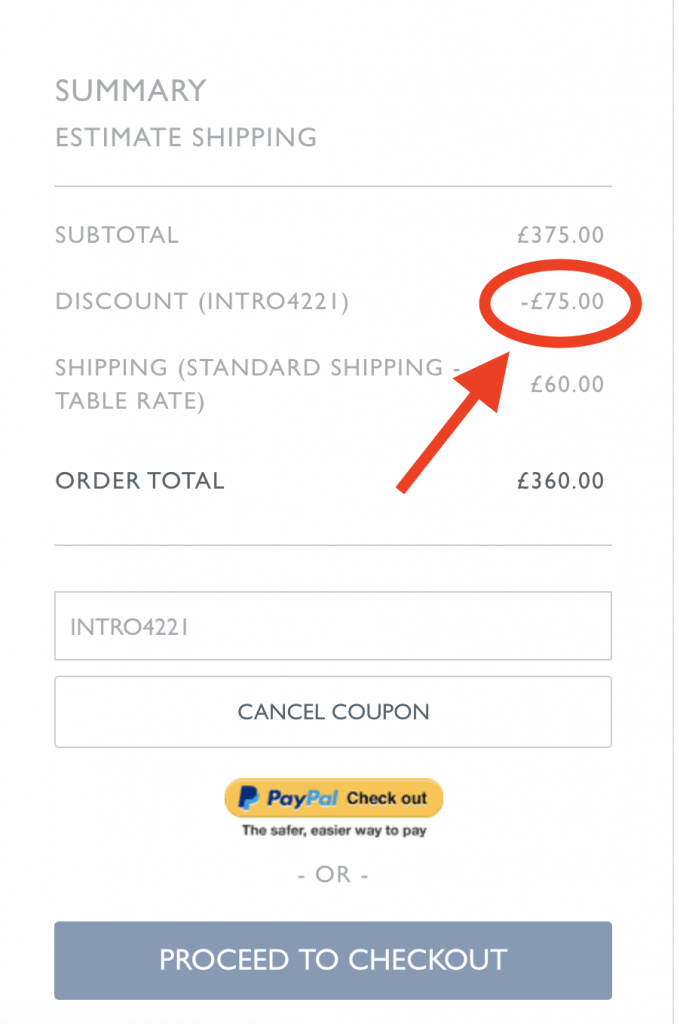680x1024 pixels.
Task: Expand the Estimate Shipping section
Action: [x=186, y=138]
